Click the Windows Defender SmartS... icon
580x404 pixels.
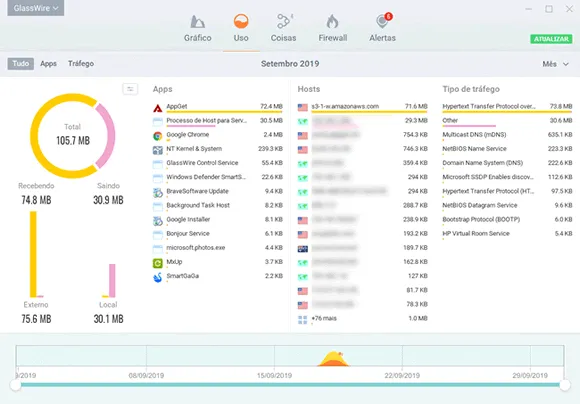(x=158, y=178)
